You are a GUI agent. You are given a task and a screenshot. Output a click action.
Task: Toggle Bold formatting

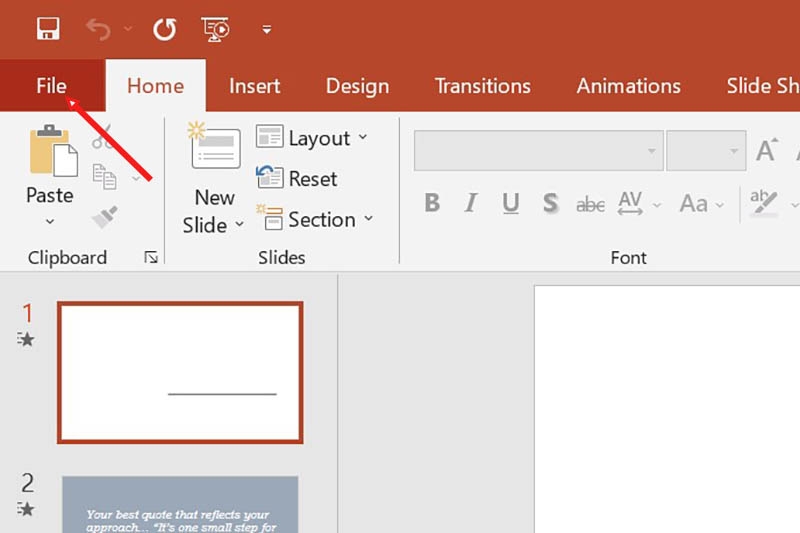(x=432, y=203)
